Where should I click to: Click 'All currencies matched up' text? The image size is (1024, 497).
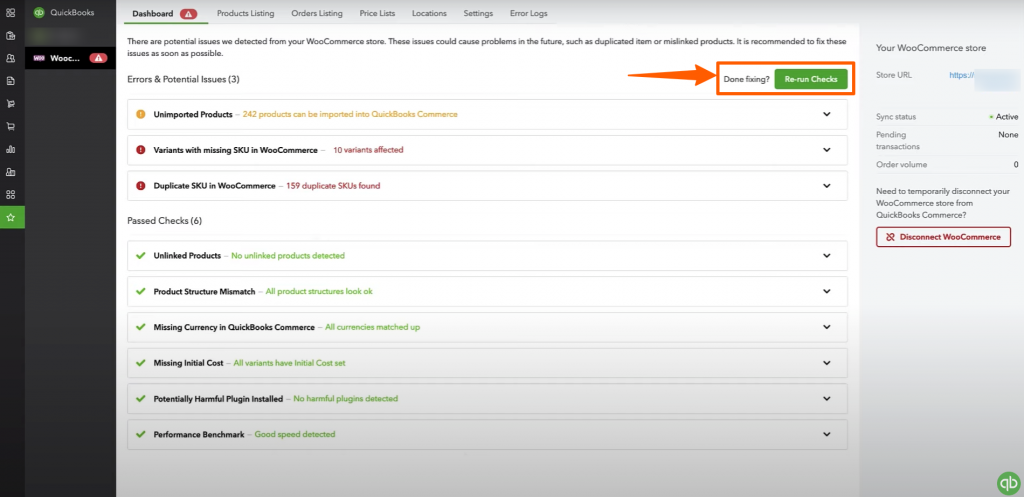pos(372,327)
